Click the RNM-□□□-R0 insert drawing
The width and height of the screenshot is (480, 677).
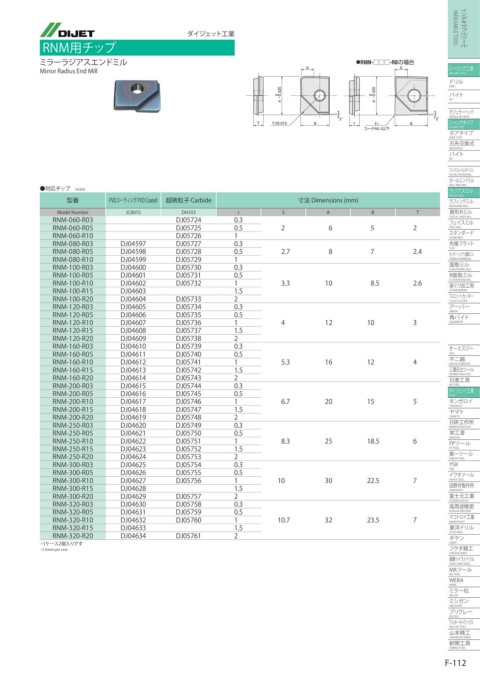[x=392, y=97]
